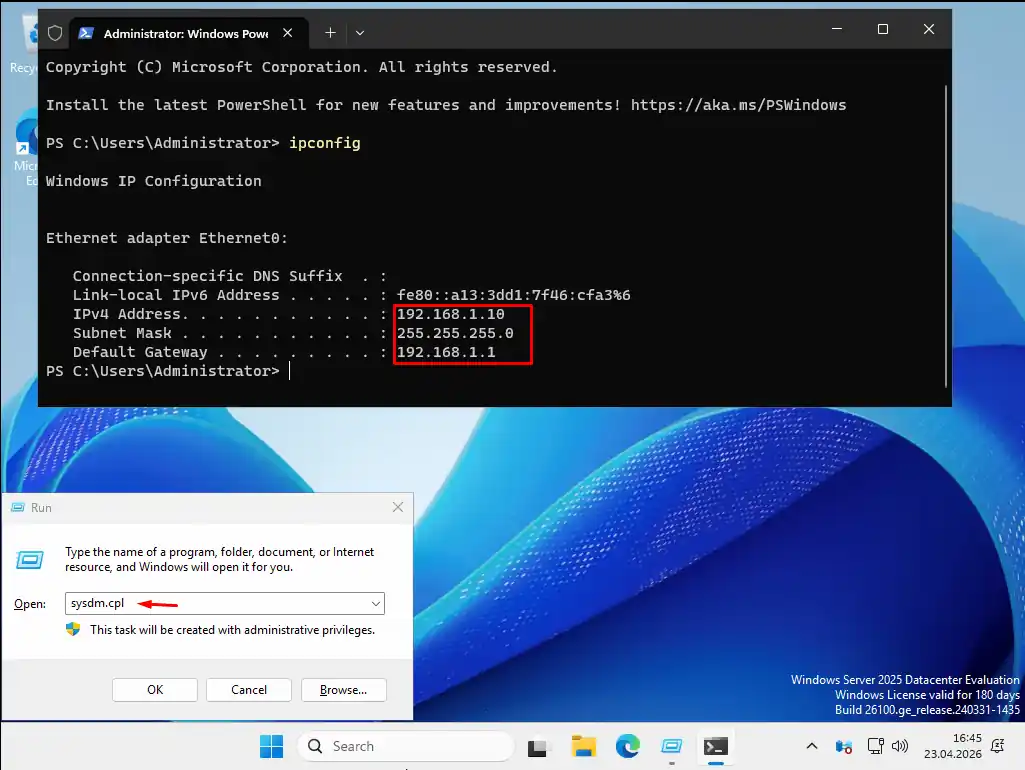
Task: Click the Windows IP Configuration line
Action: pyautogui.click(x=154, y=181)
